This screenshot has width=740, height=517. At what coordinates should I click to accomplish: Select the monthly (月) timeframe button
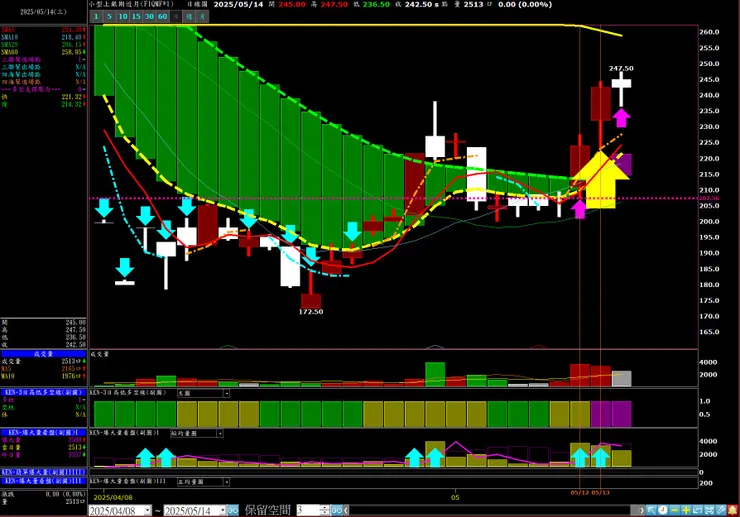[202, 17]
